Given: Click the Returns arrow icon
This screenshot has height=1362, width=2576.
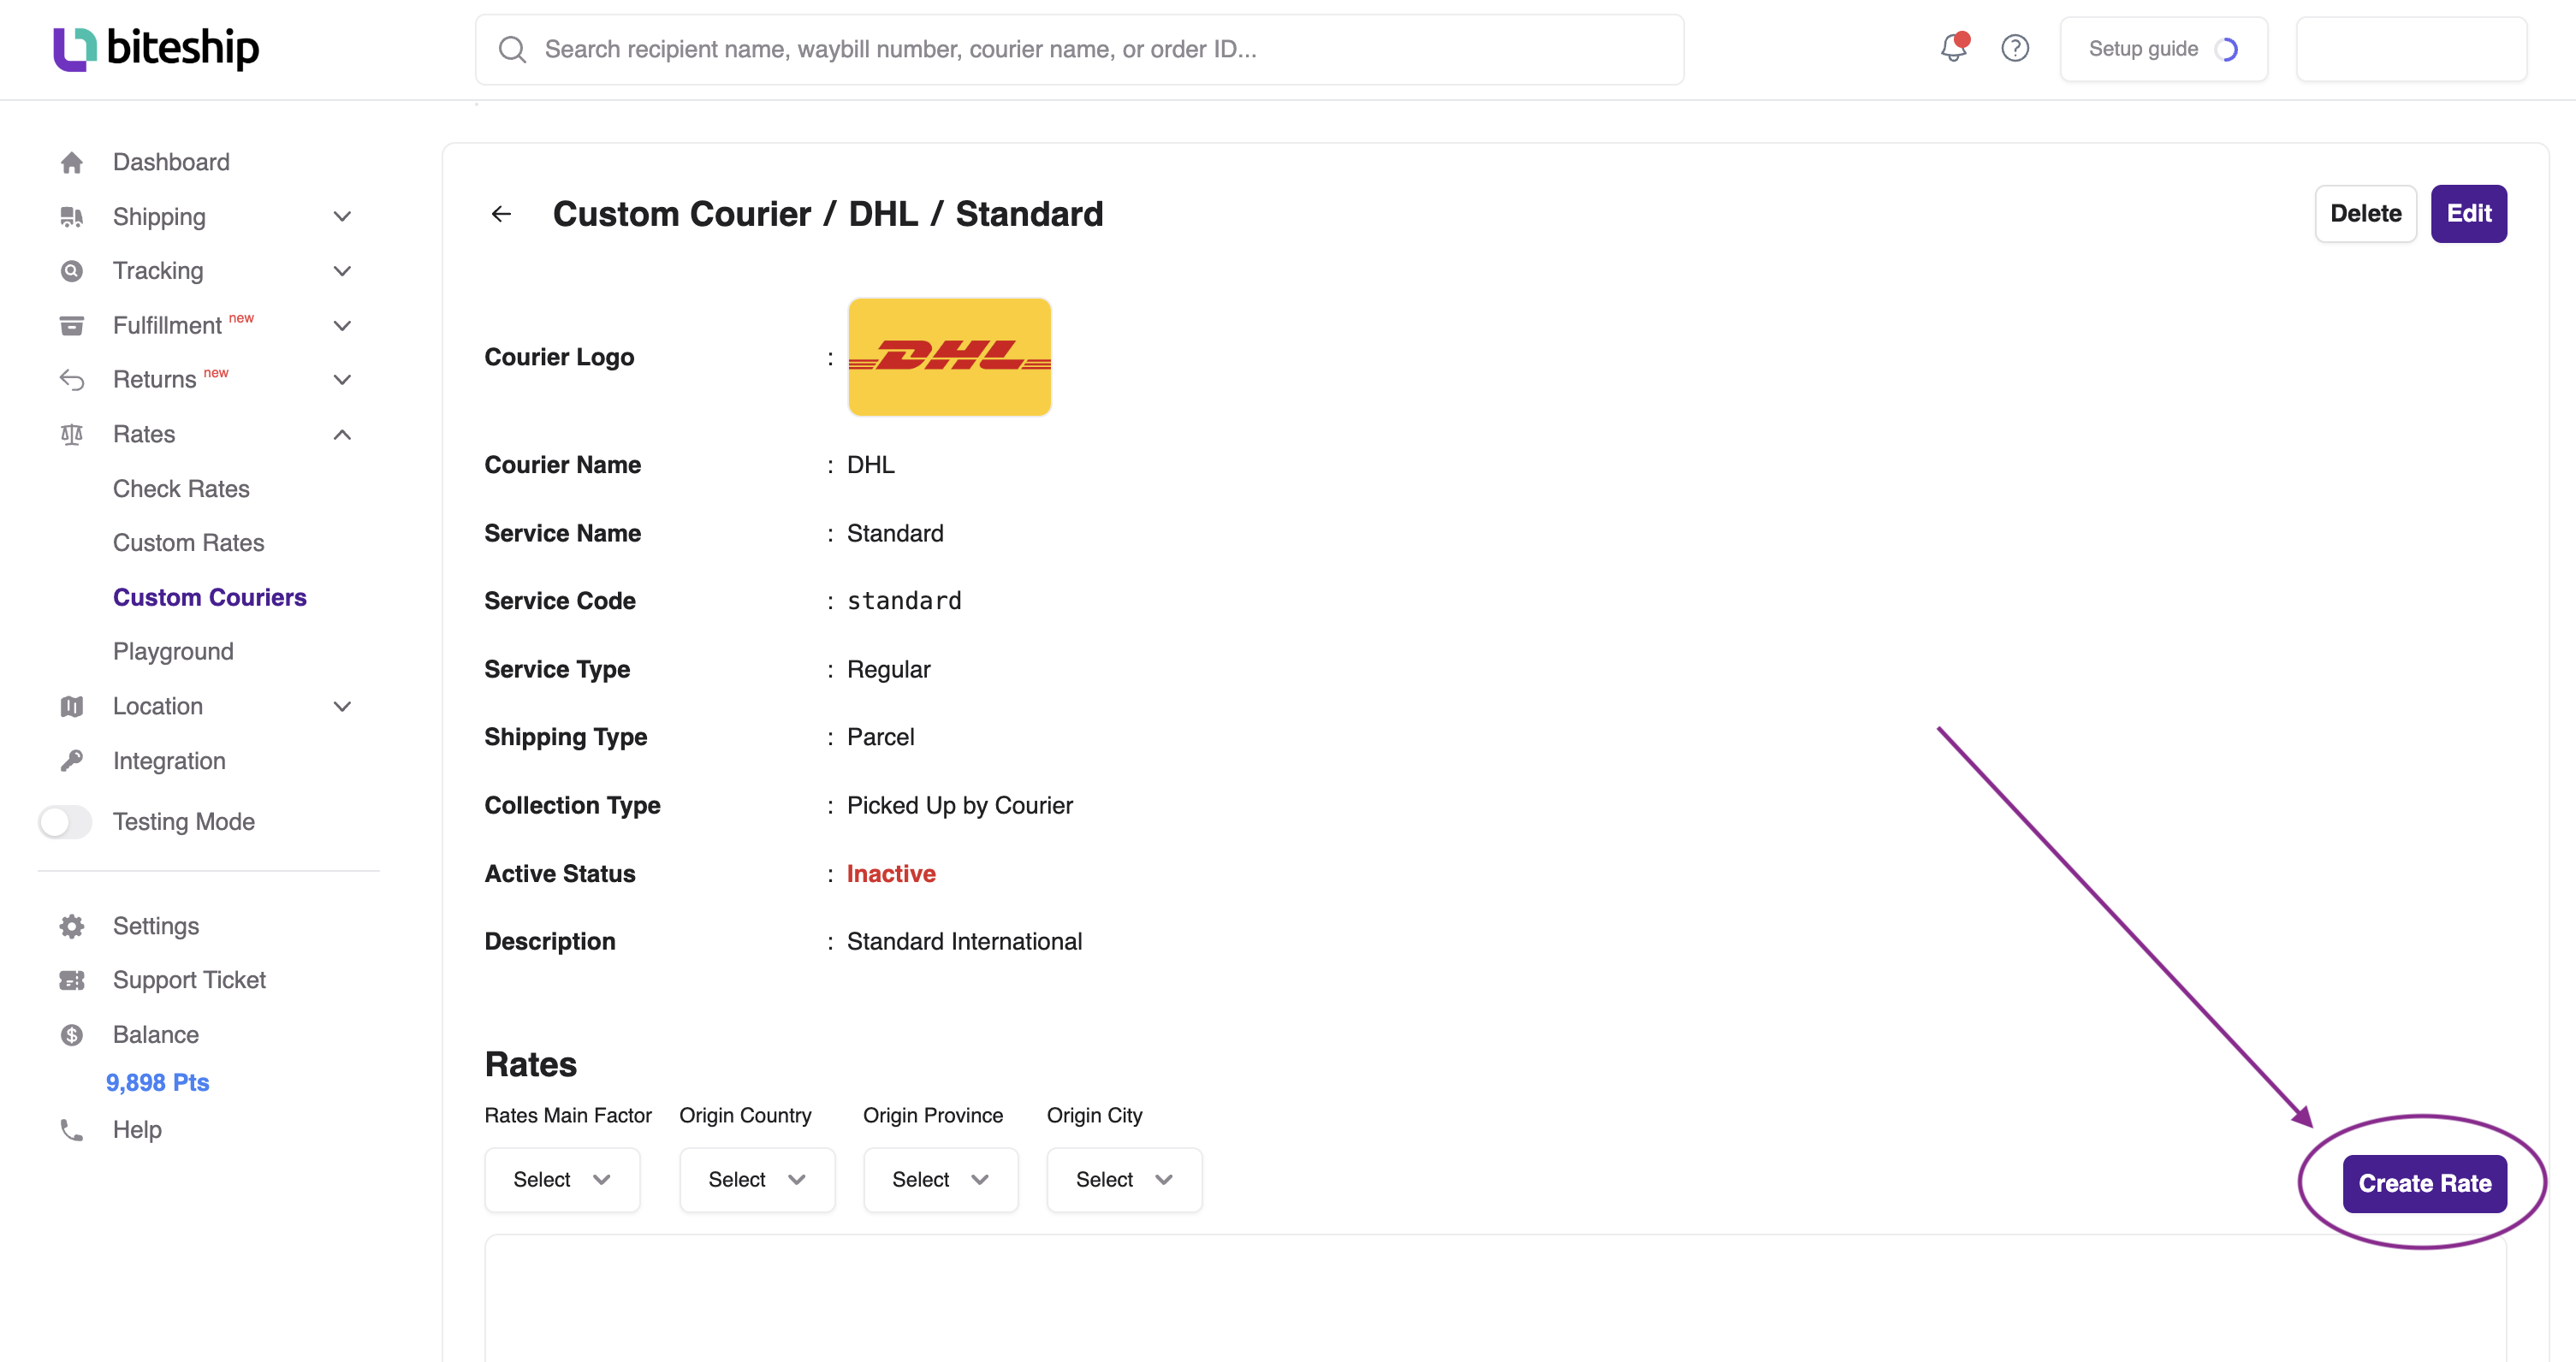Looking at the screenshot, I should pos(71,380).
